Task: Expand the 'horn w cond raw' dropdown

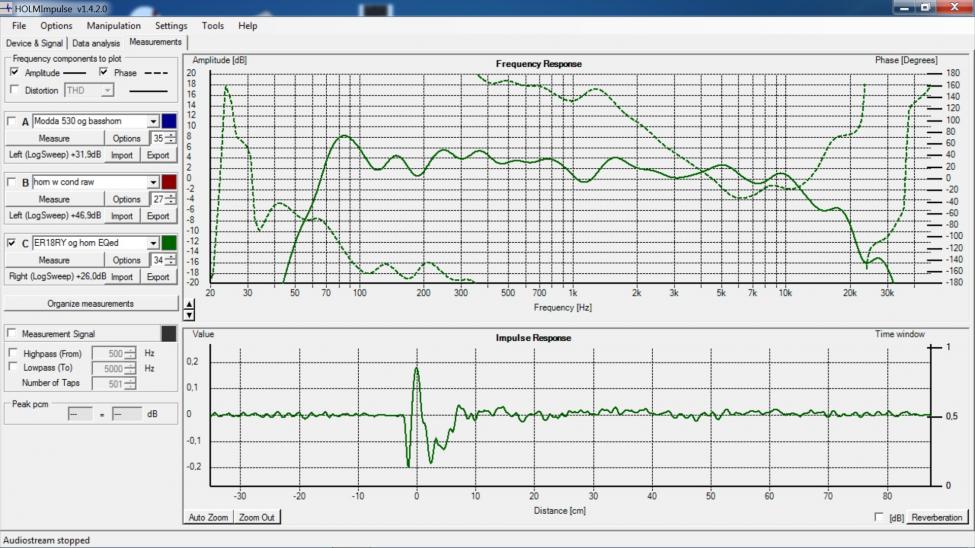Action: (153, 182)
